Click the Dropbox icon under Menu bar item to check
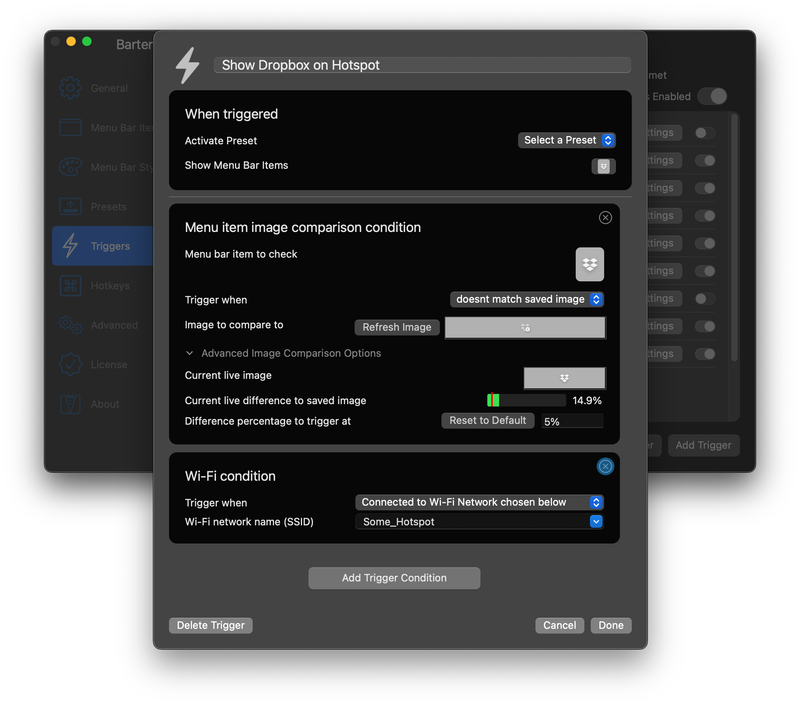The width and height of the screenshot is (800, 708). point(590,264)
